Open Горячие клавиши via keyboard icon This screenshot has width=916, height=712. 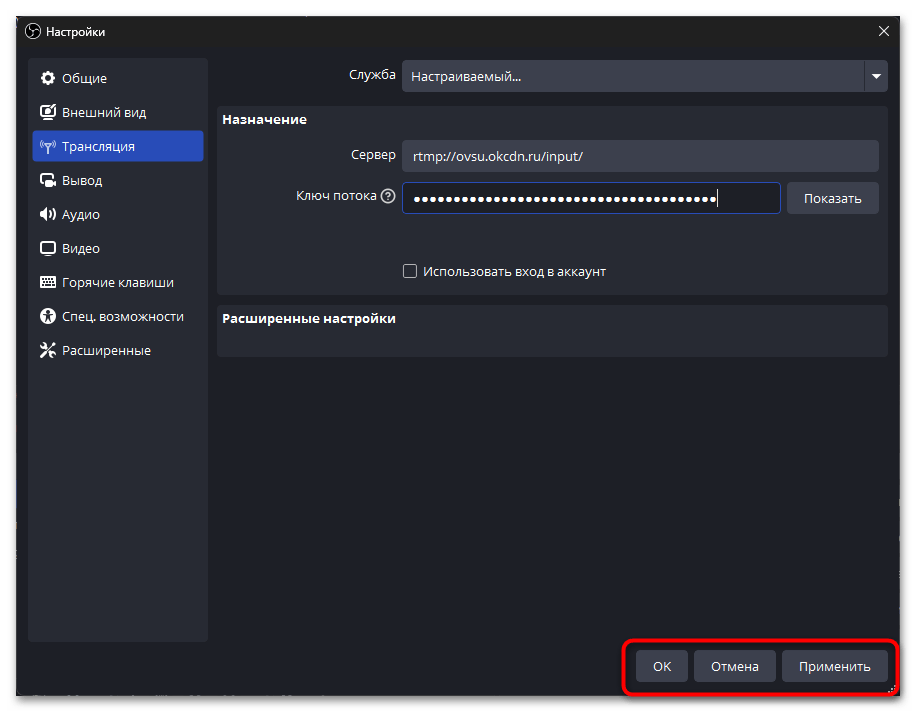click(47, 283)
